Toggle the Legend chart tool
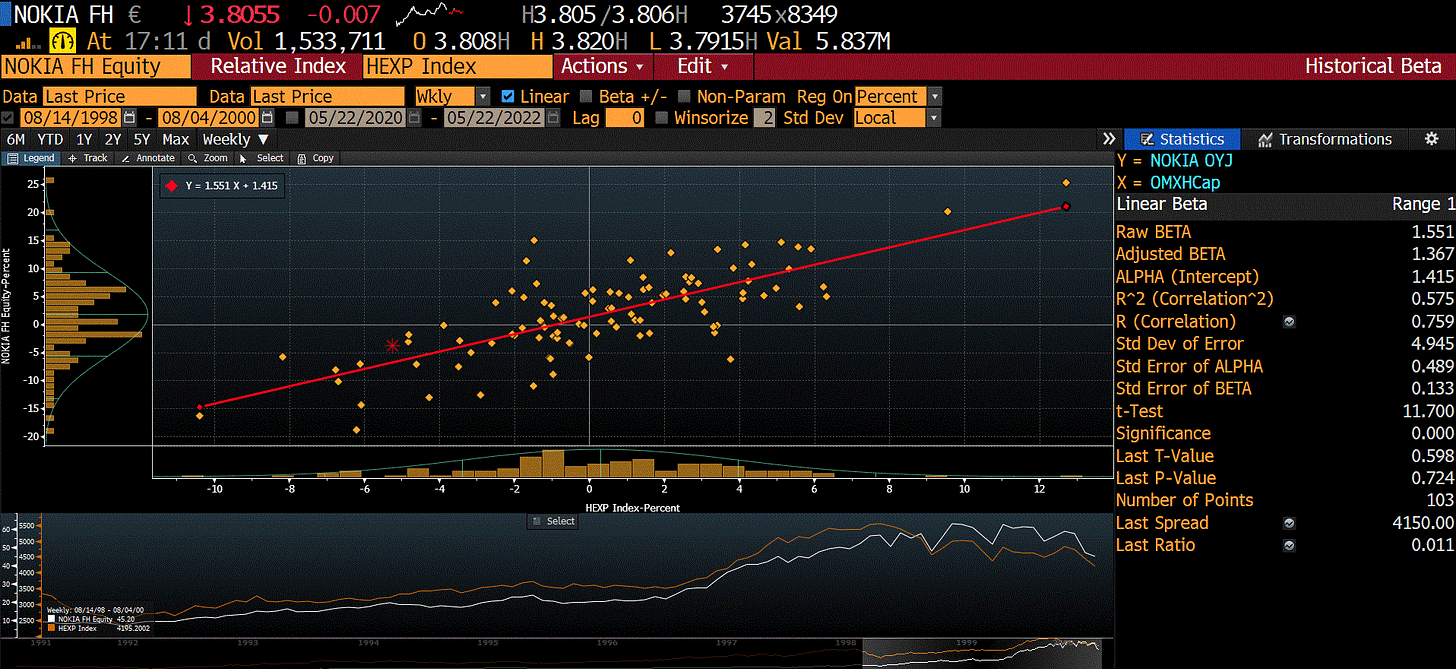1456x669 pixels. point(31,158)
